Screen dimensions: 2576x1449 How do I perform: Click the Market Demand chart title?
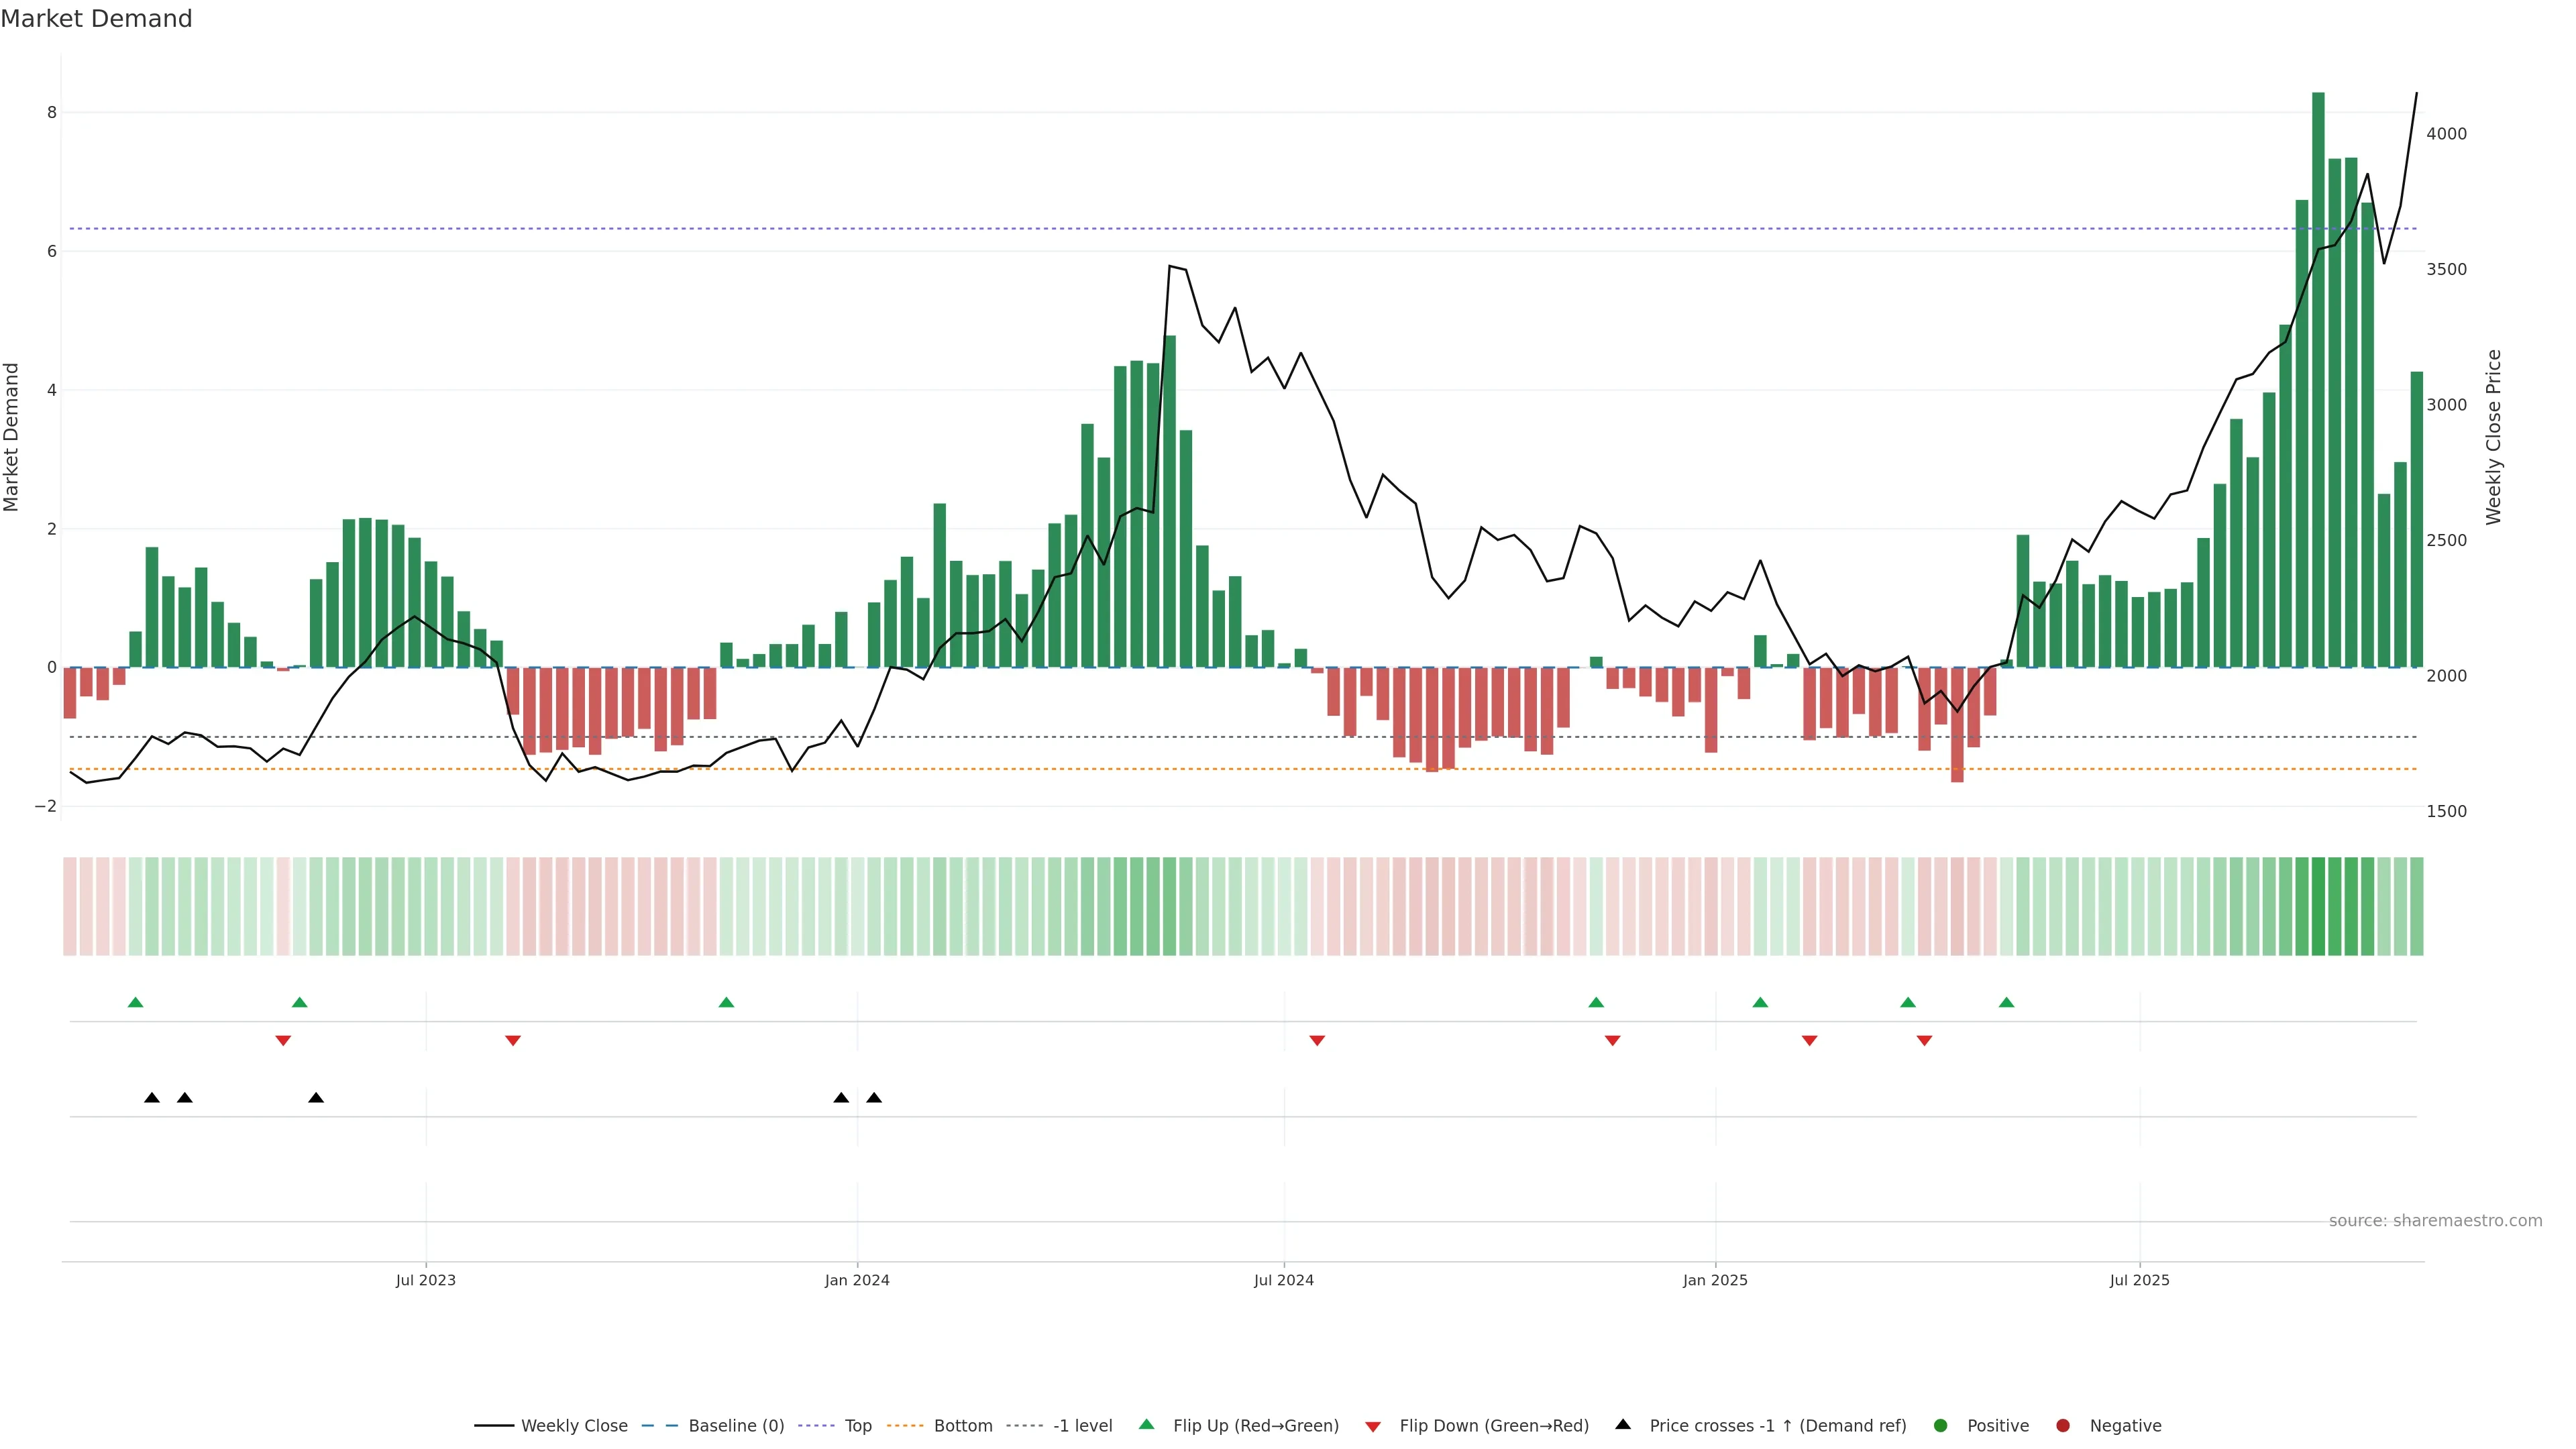click(96, 19)
